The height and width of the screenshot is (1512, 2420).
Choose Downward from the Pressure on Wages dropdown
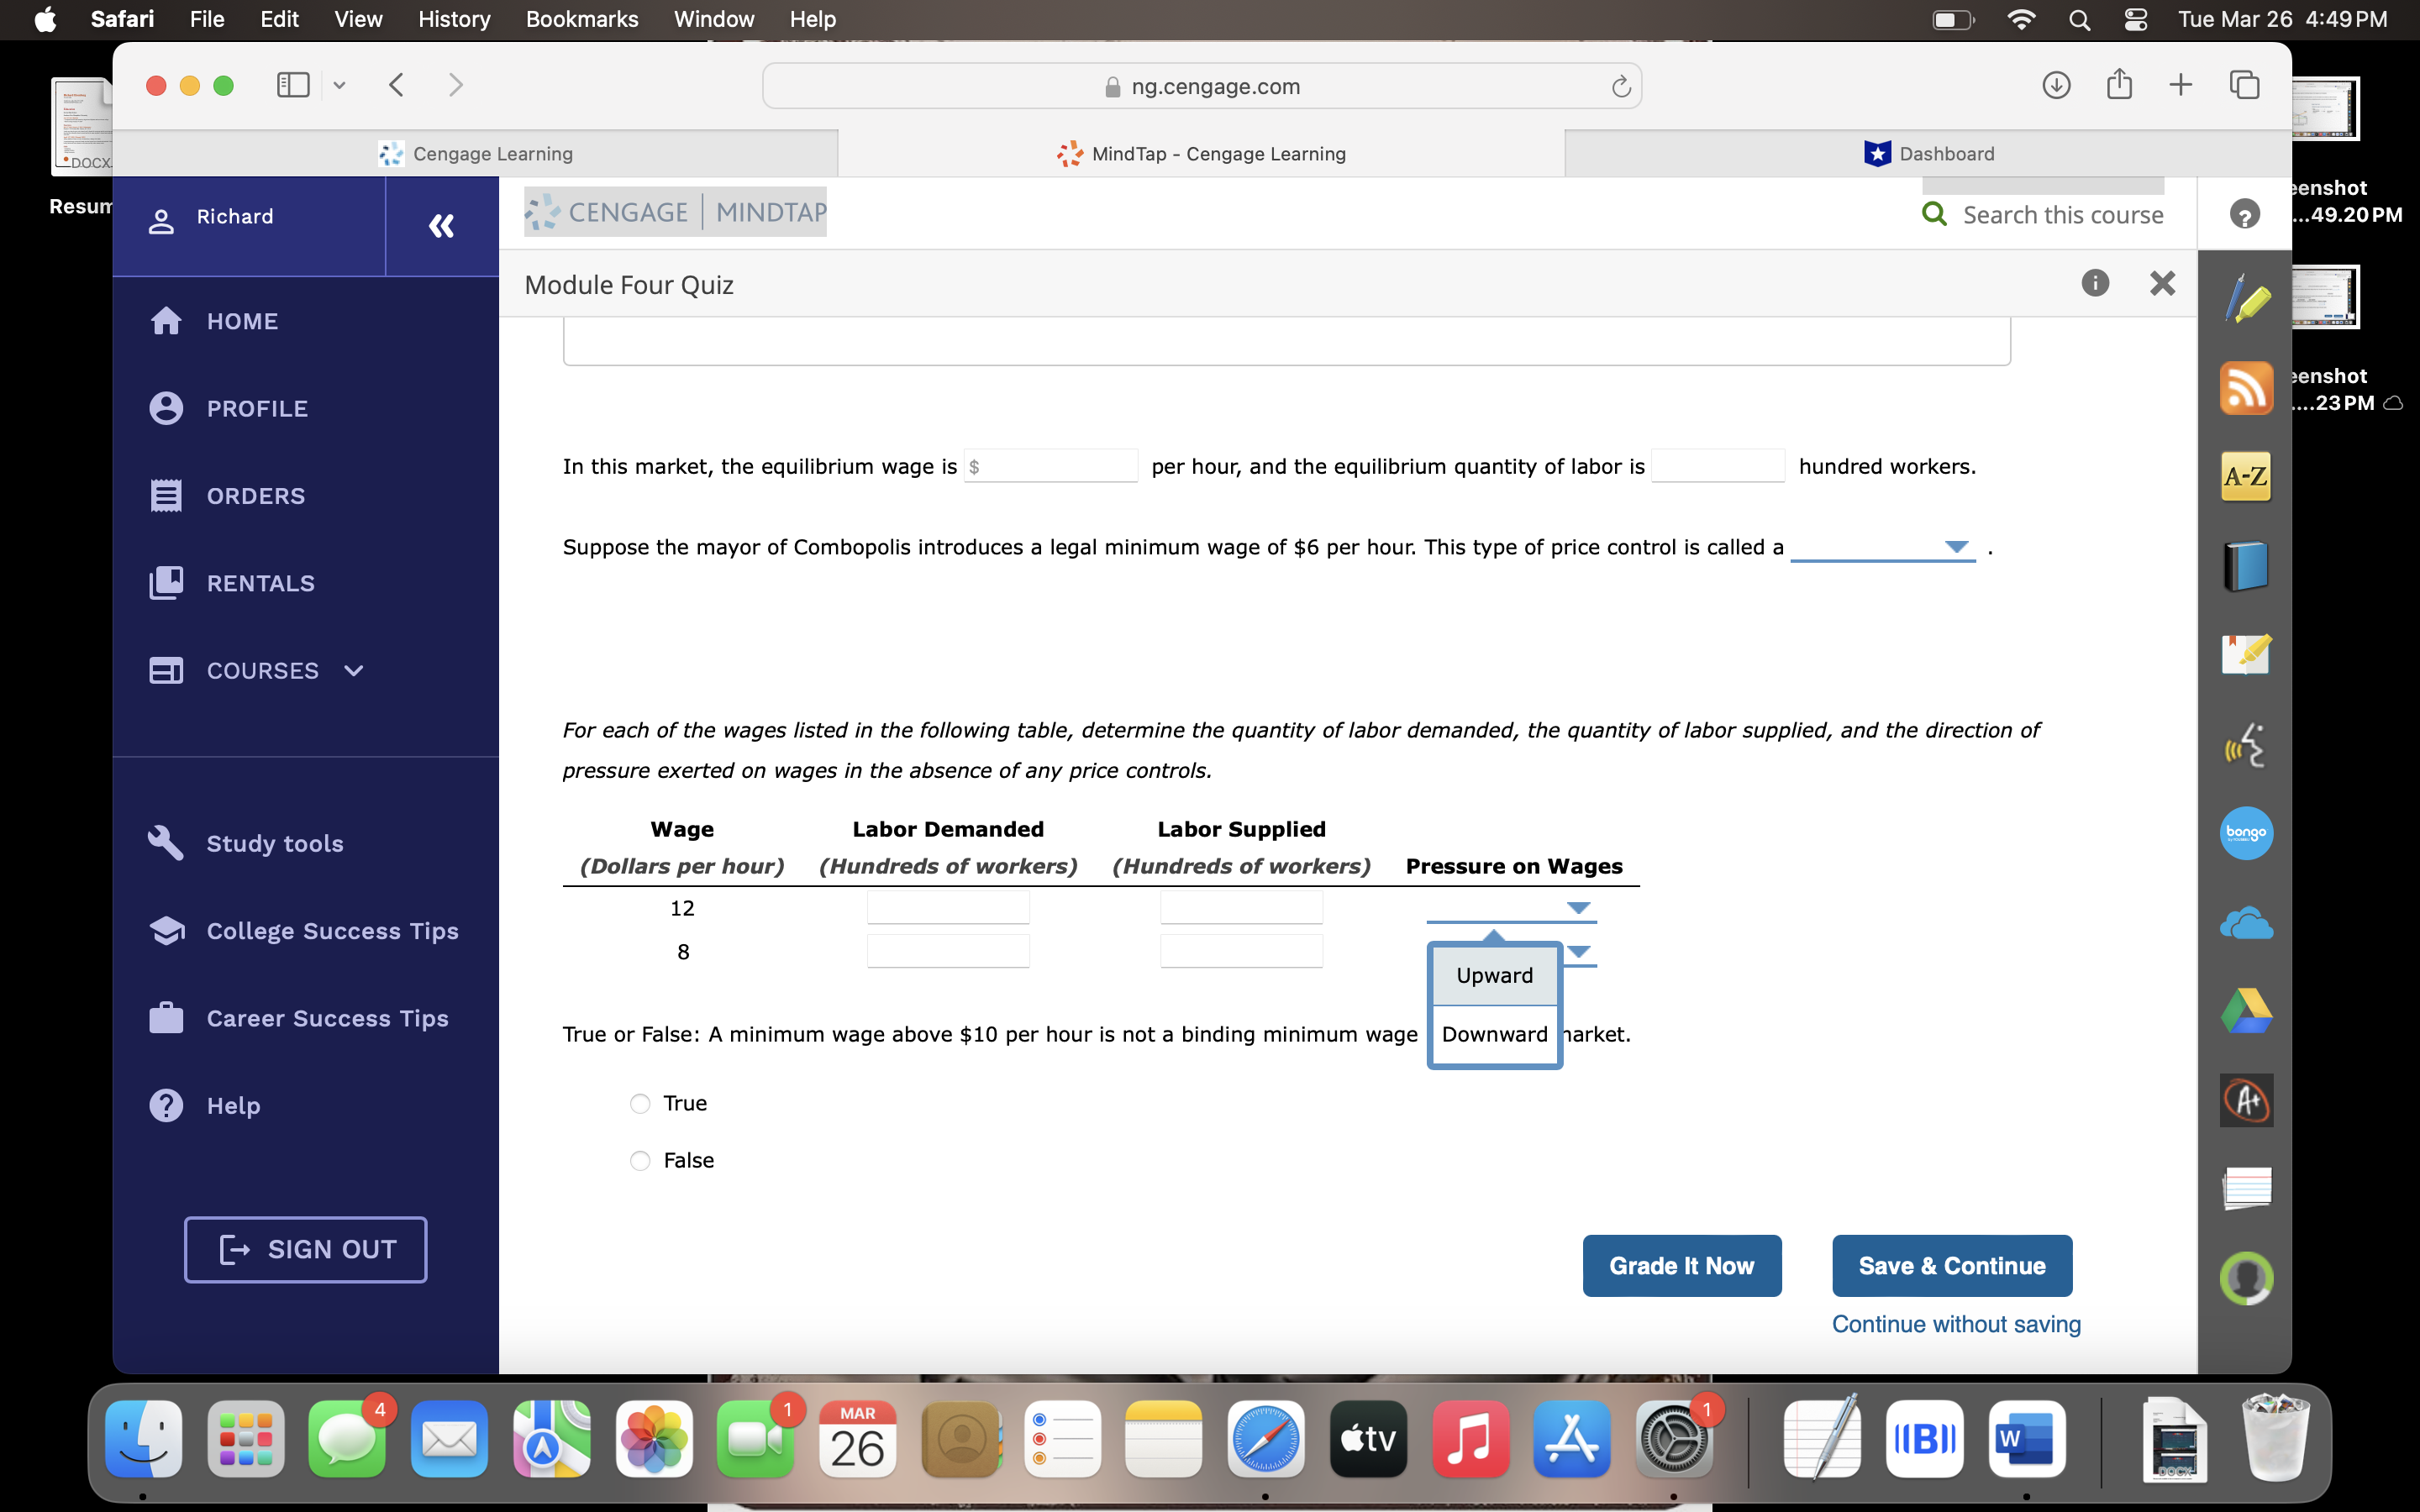(x=1493, y=1034)
